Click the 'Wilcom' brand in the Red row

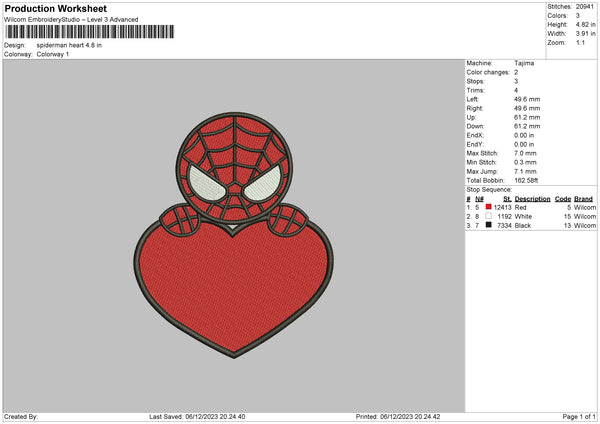click(585, 207)
